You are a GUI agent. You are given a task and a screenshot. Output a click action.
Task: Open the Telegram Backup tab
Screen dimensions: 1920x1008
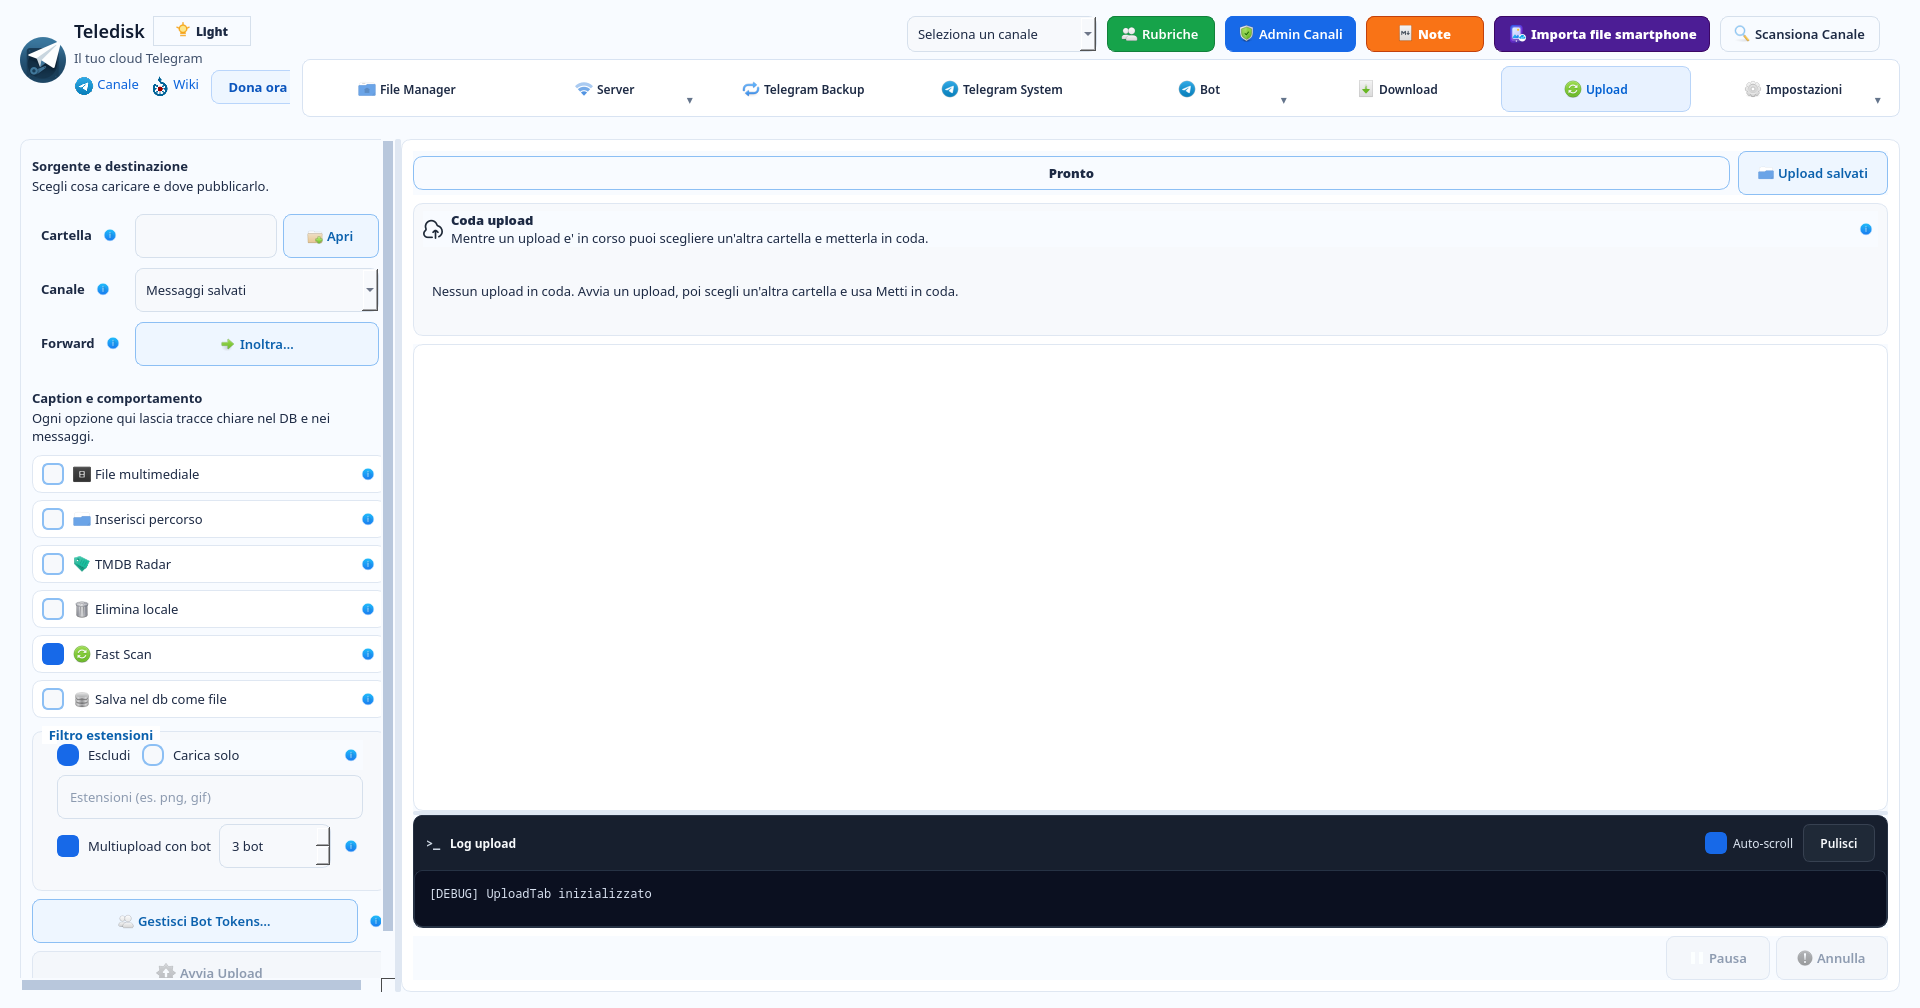(x=803, y=89)
